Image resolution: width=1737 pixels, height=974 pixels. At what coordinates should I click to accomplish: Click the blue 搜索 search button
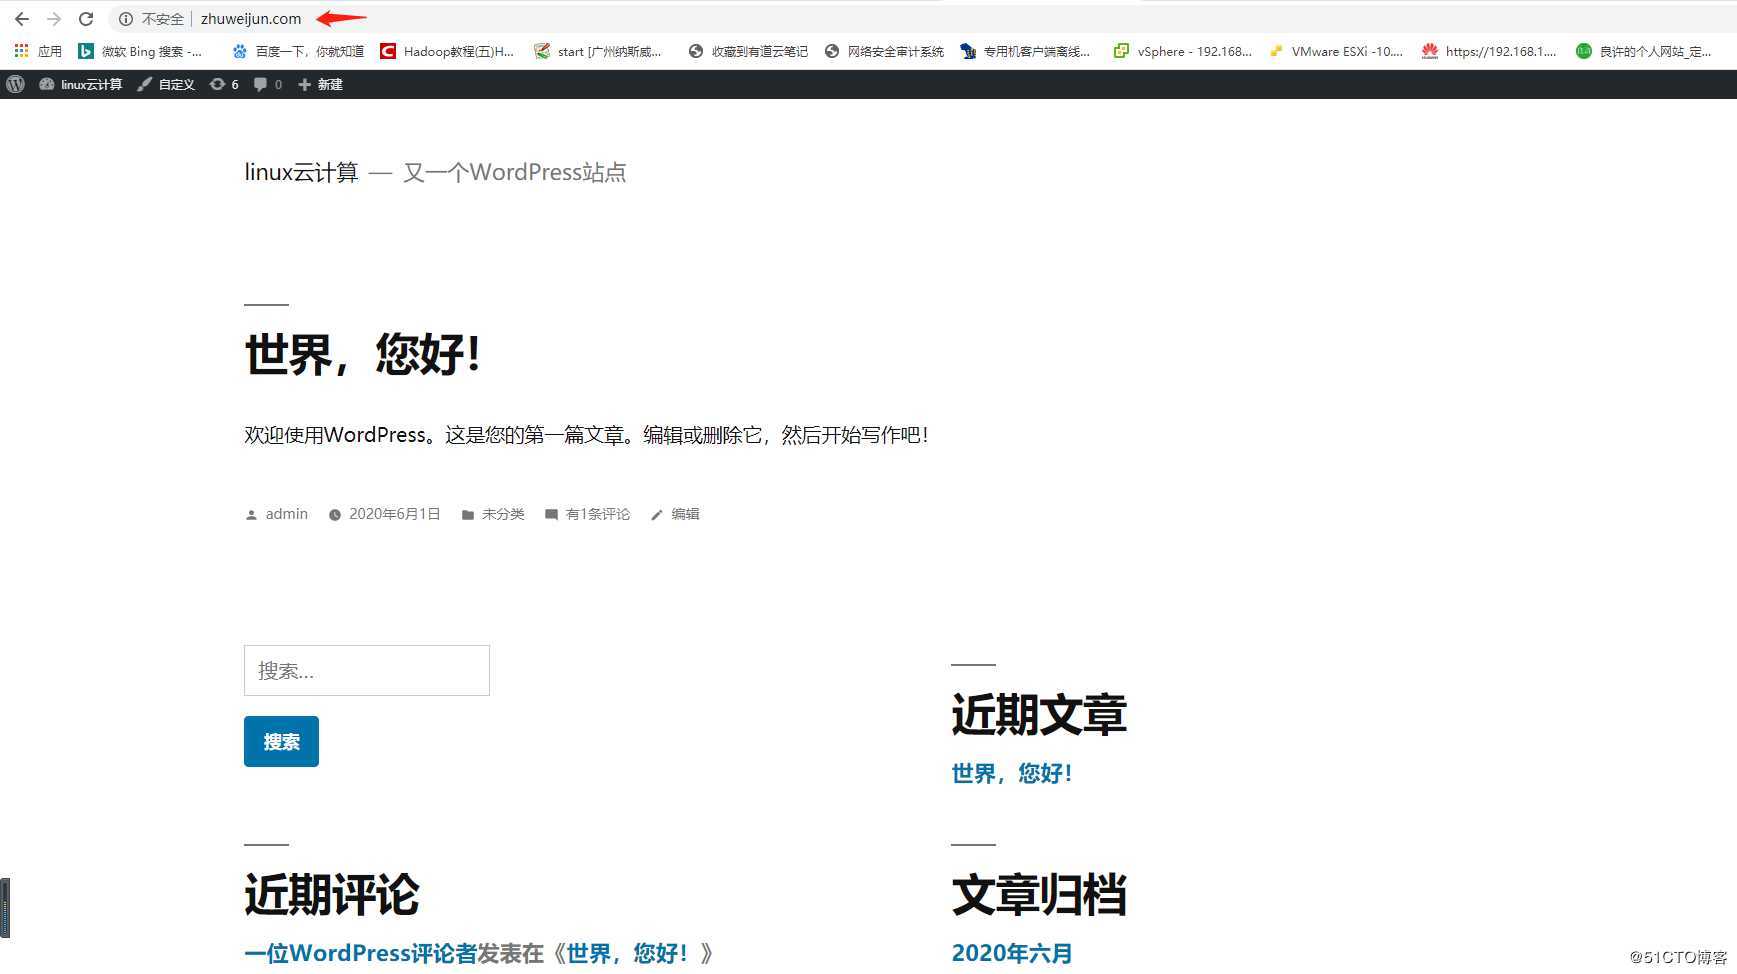pos(281,741)
